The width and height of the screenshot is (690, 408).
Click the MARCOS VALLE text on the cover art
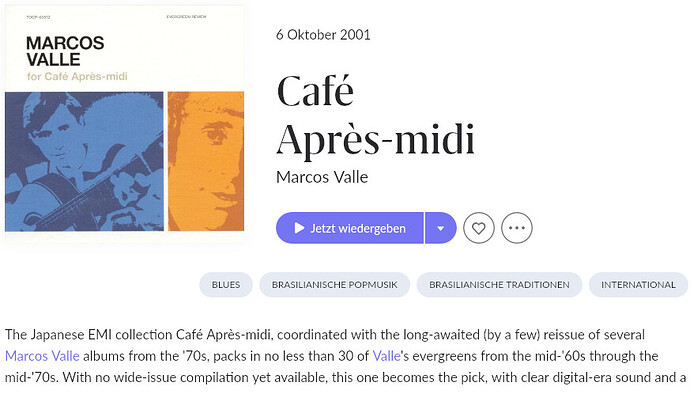pyautogui.click(x=65, y=51)
